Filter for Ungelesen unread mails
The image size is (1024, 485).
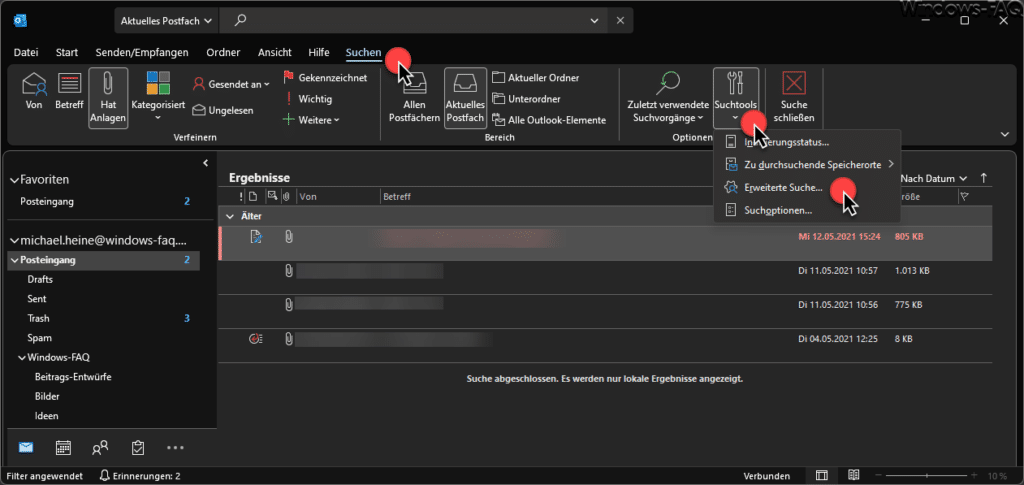(223, 110)
